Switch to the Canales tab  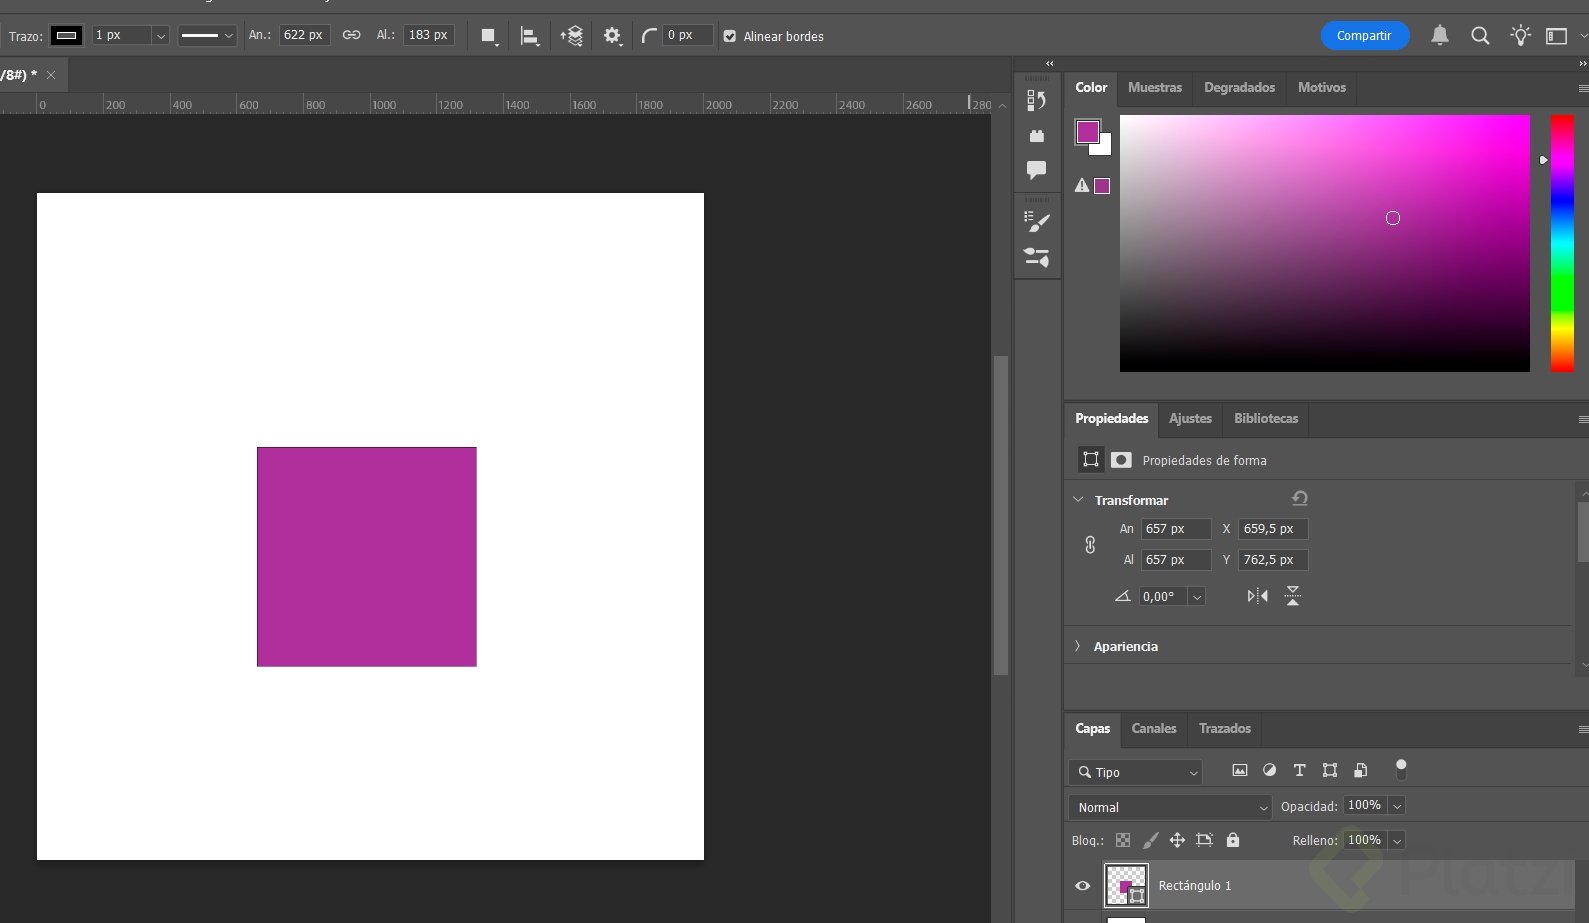[1153, 728]
